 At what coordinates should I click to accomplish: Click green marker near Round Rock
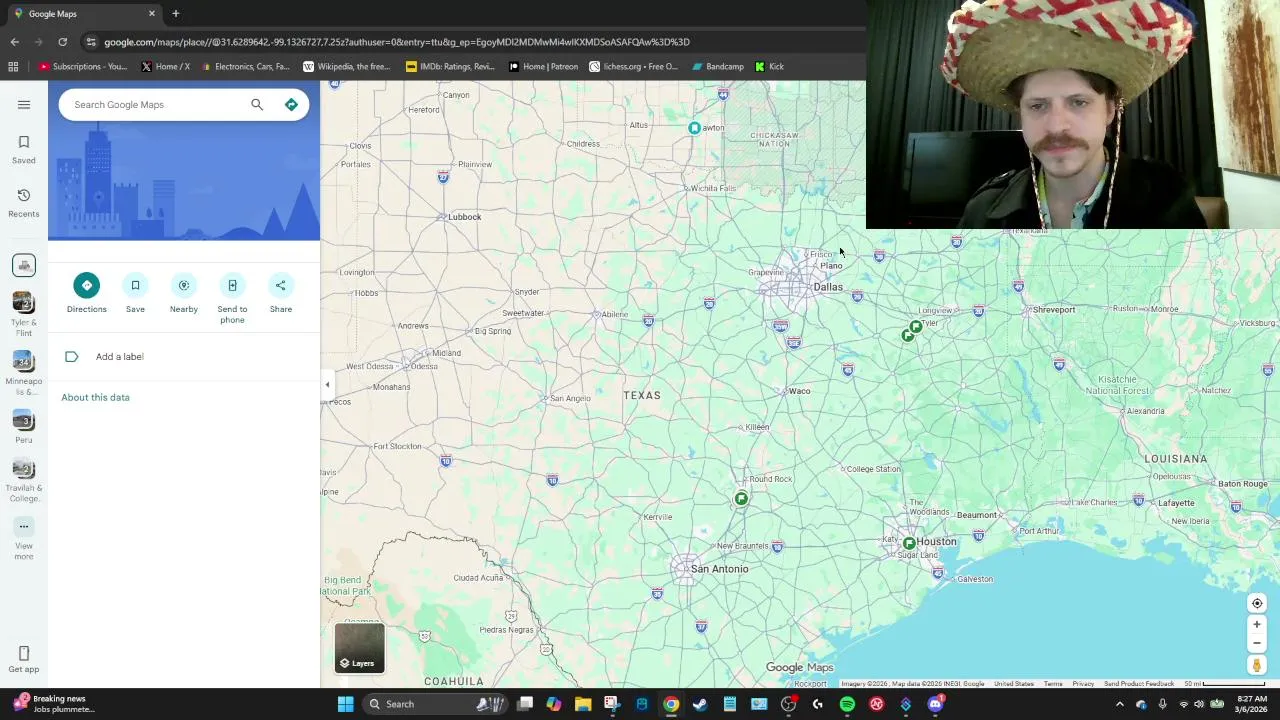741,498
